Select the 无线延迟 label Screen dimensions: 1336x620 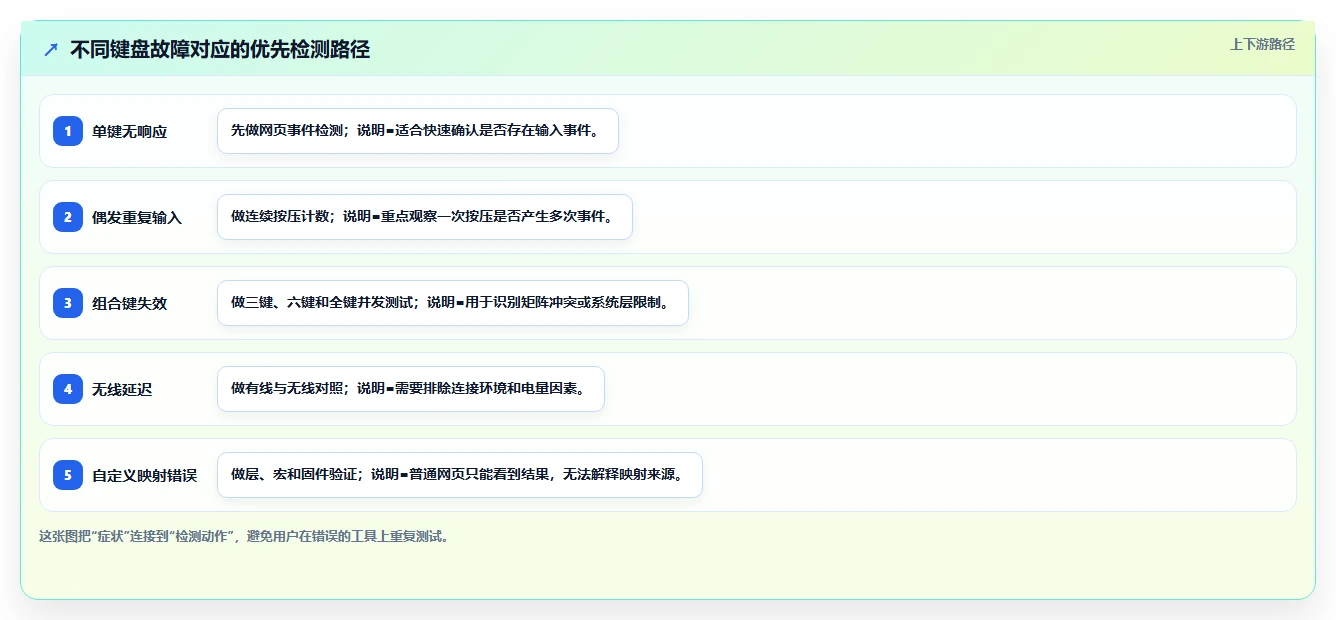[122, 390]
